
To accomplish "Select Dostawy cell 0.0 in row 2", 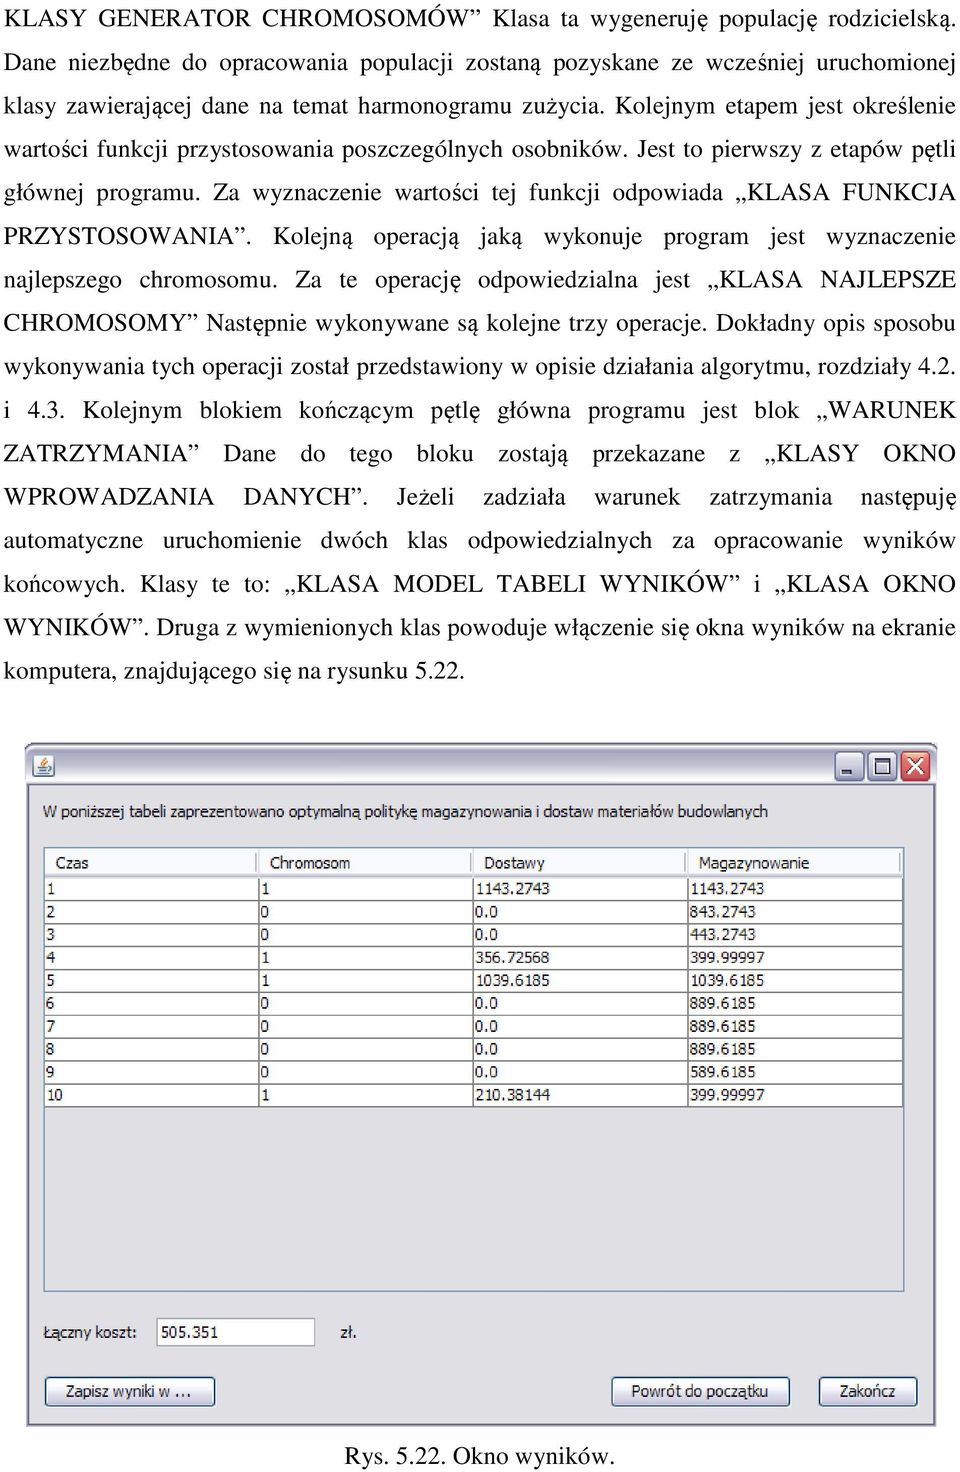I will (580, 911).
